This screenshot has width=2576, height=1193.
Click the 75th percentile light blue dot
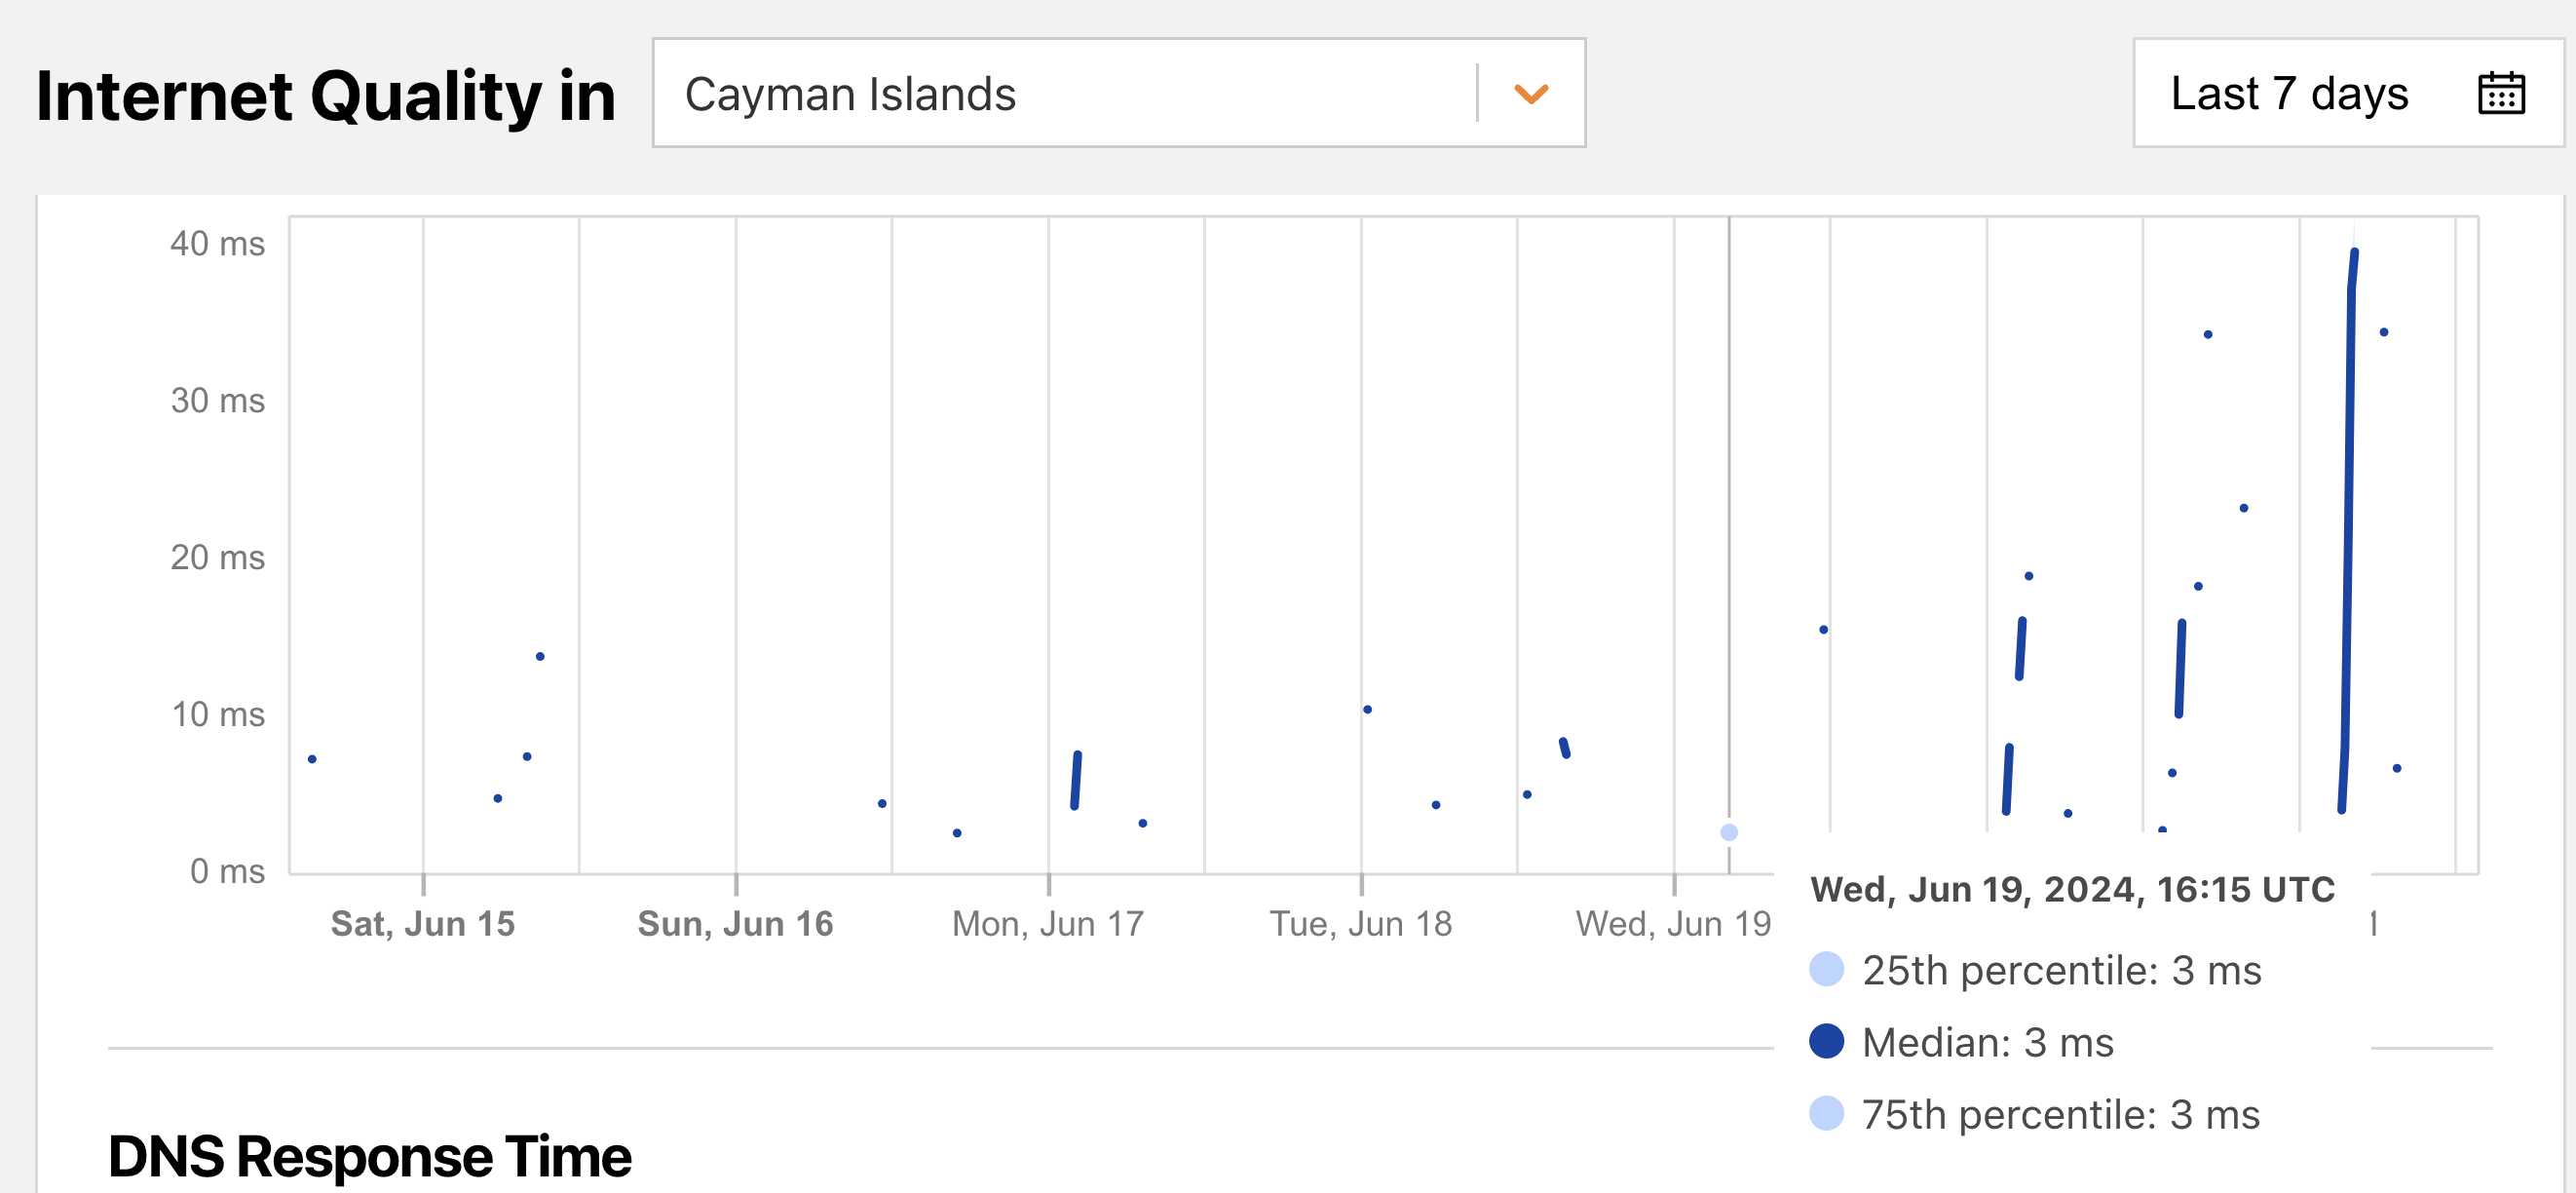coord(1826,1113)
